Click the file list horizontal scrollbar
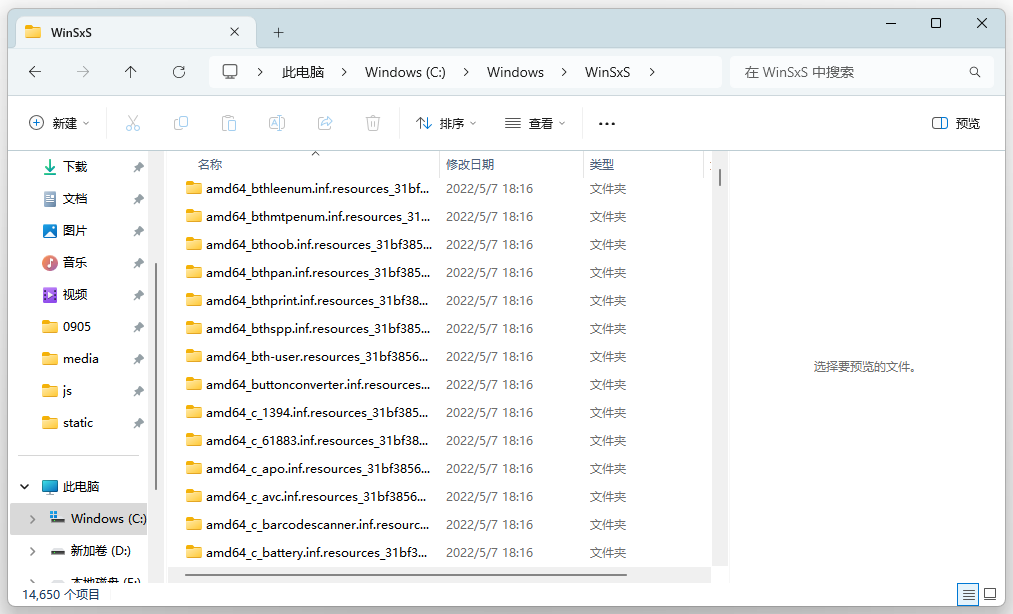This screenshot has width=1013, height=614. 406,574
